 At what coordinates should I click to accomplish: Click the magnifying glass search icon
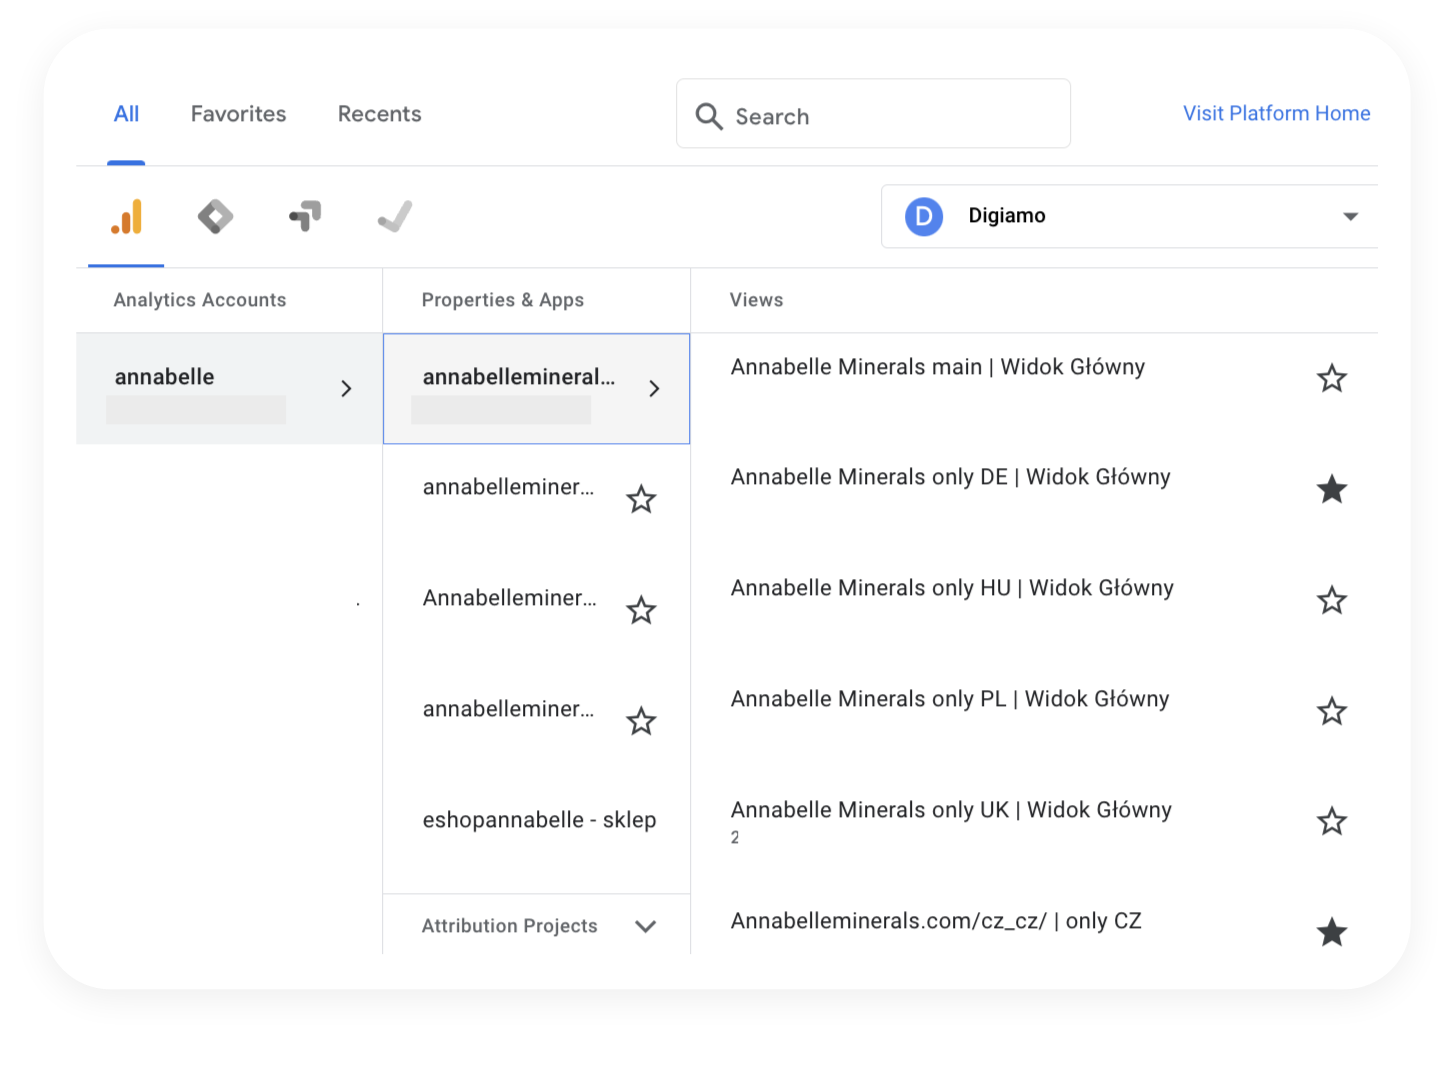point(709,116)
